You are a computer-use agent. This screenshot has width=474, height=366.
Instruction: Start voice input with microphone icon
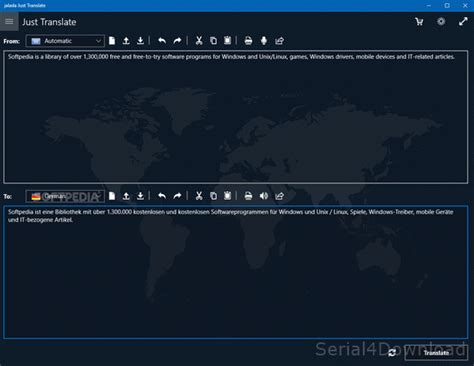264,41
